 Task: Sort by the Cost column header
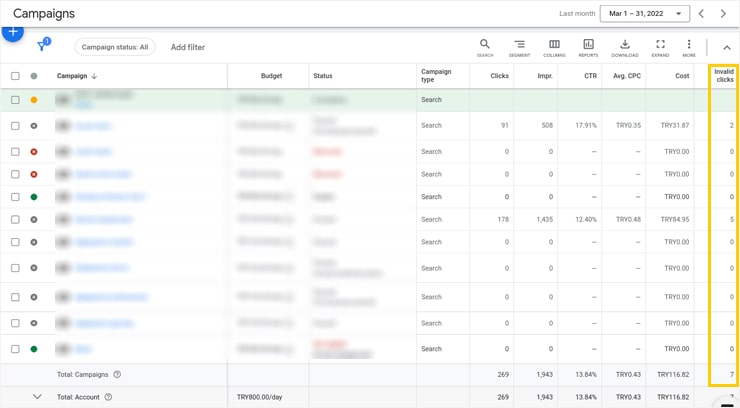coord(681,76)
